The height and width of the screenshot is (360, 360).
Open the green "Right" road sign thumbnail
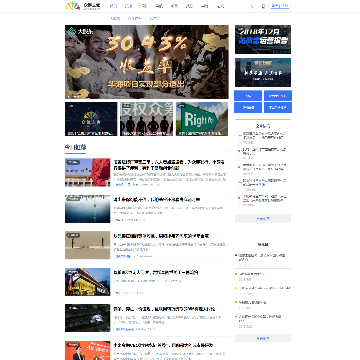(x=202, y=119)
